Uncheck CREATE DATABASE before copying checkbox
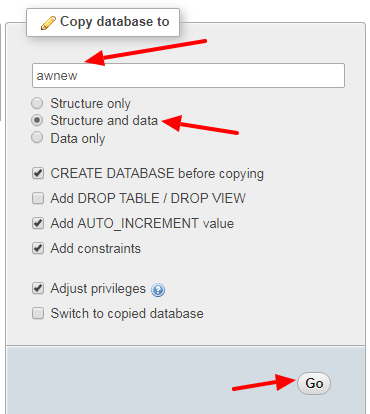 click(38, 173)
